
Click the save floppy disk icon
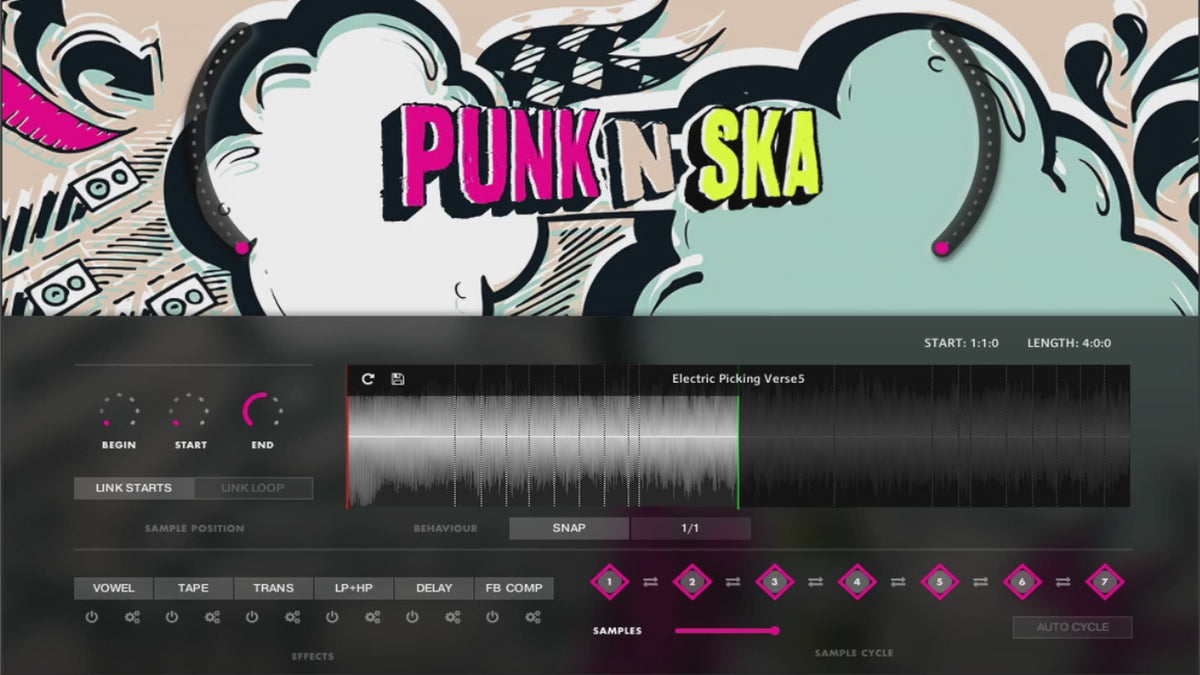click(397, 379)
